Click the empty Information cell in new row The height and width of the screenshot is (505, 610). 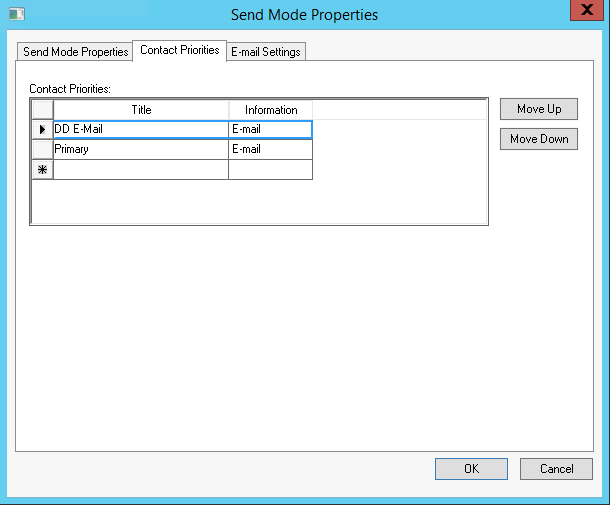click(x=271, y=170)
